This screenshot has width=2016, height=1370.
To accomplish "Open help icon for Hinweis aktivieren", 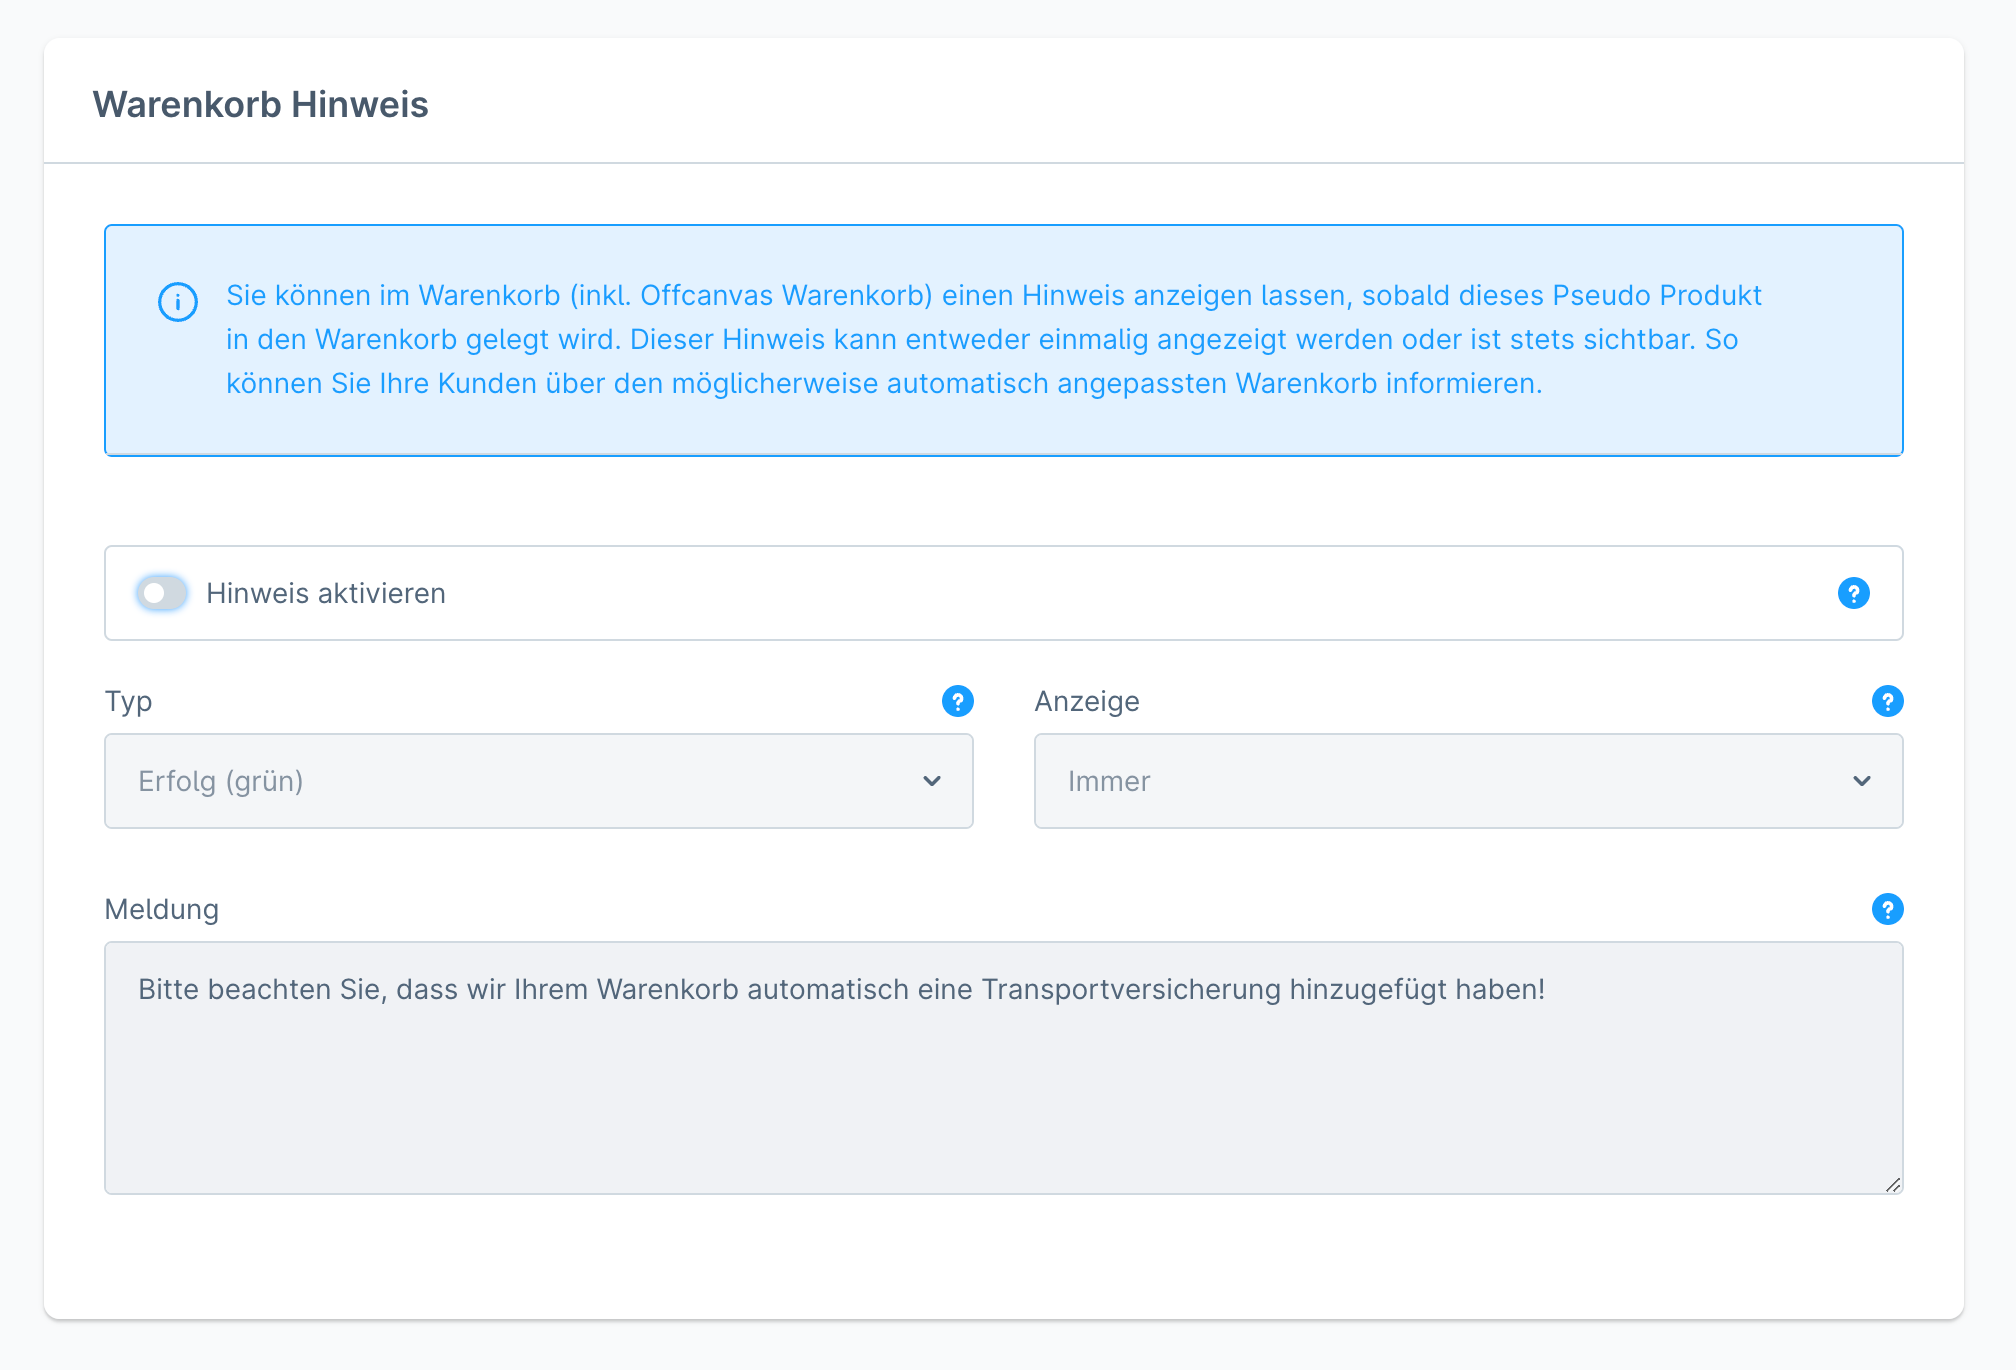I will [x=1853, y=593].
